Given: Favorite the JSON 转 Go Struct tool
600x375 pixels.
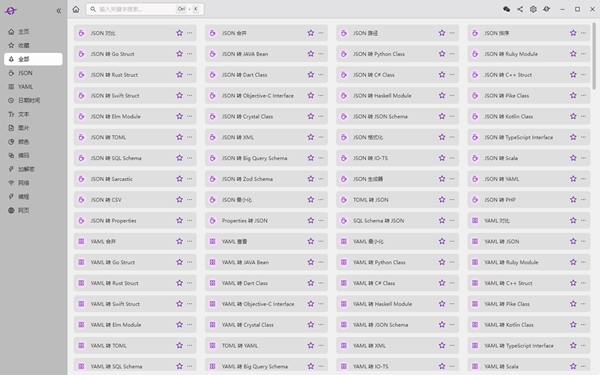Looking at the screenshot, I should [x=179, y=54].
